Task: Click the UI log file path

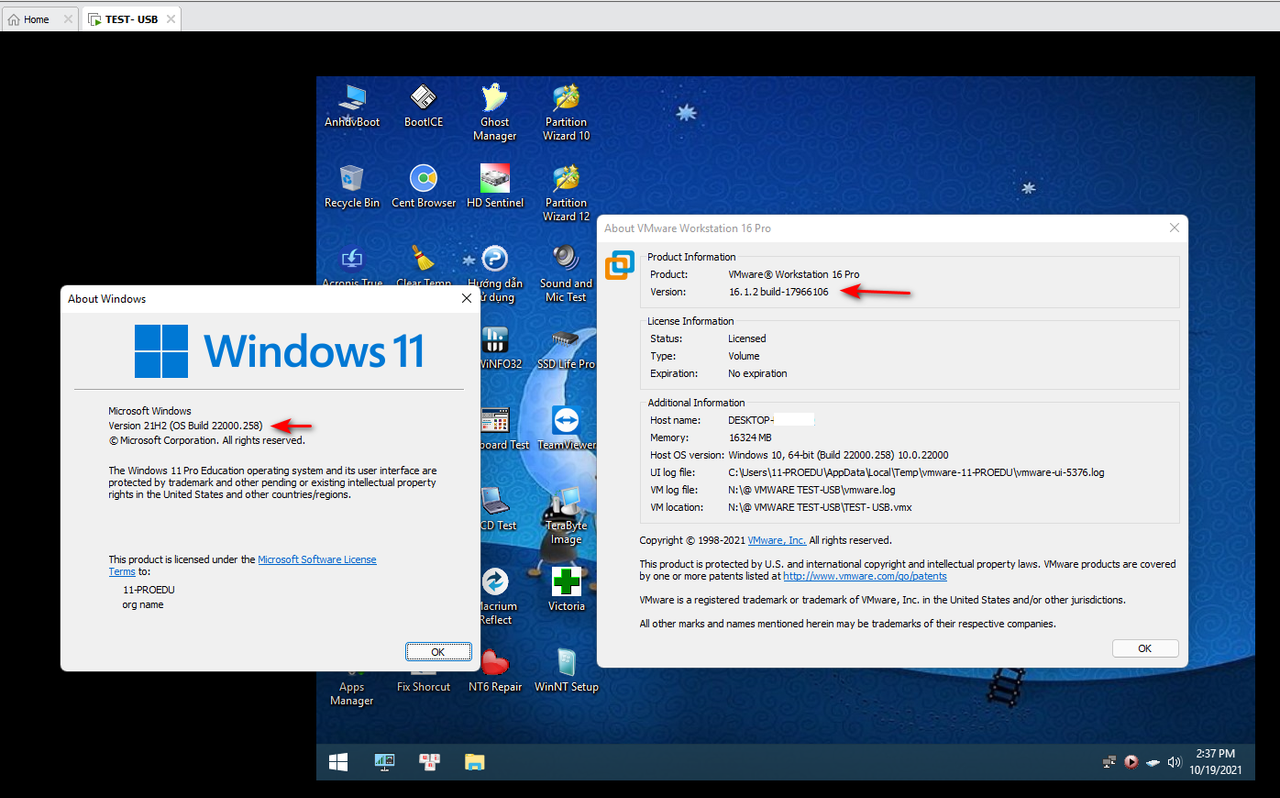Action: (916, 472)
